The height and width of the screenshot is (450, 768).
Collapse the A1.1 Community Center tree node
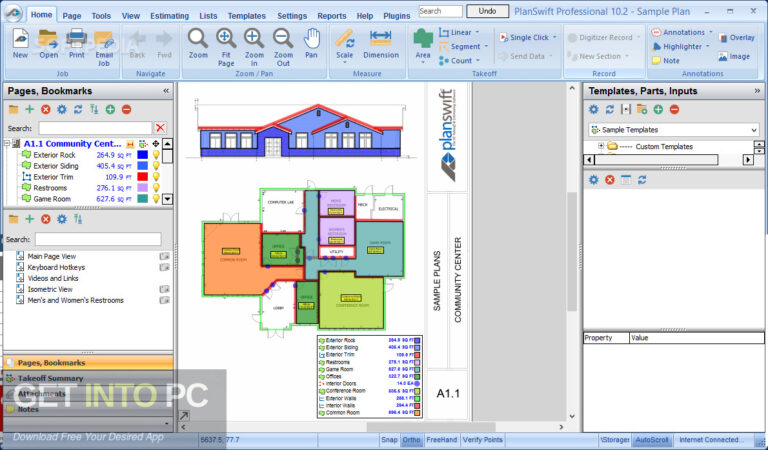[x=7, y=143]
